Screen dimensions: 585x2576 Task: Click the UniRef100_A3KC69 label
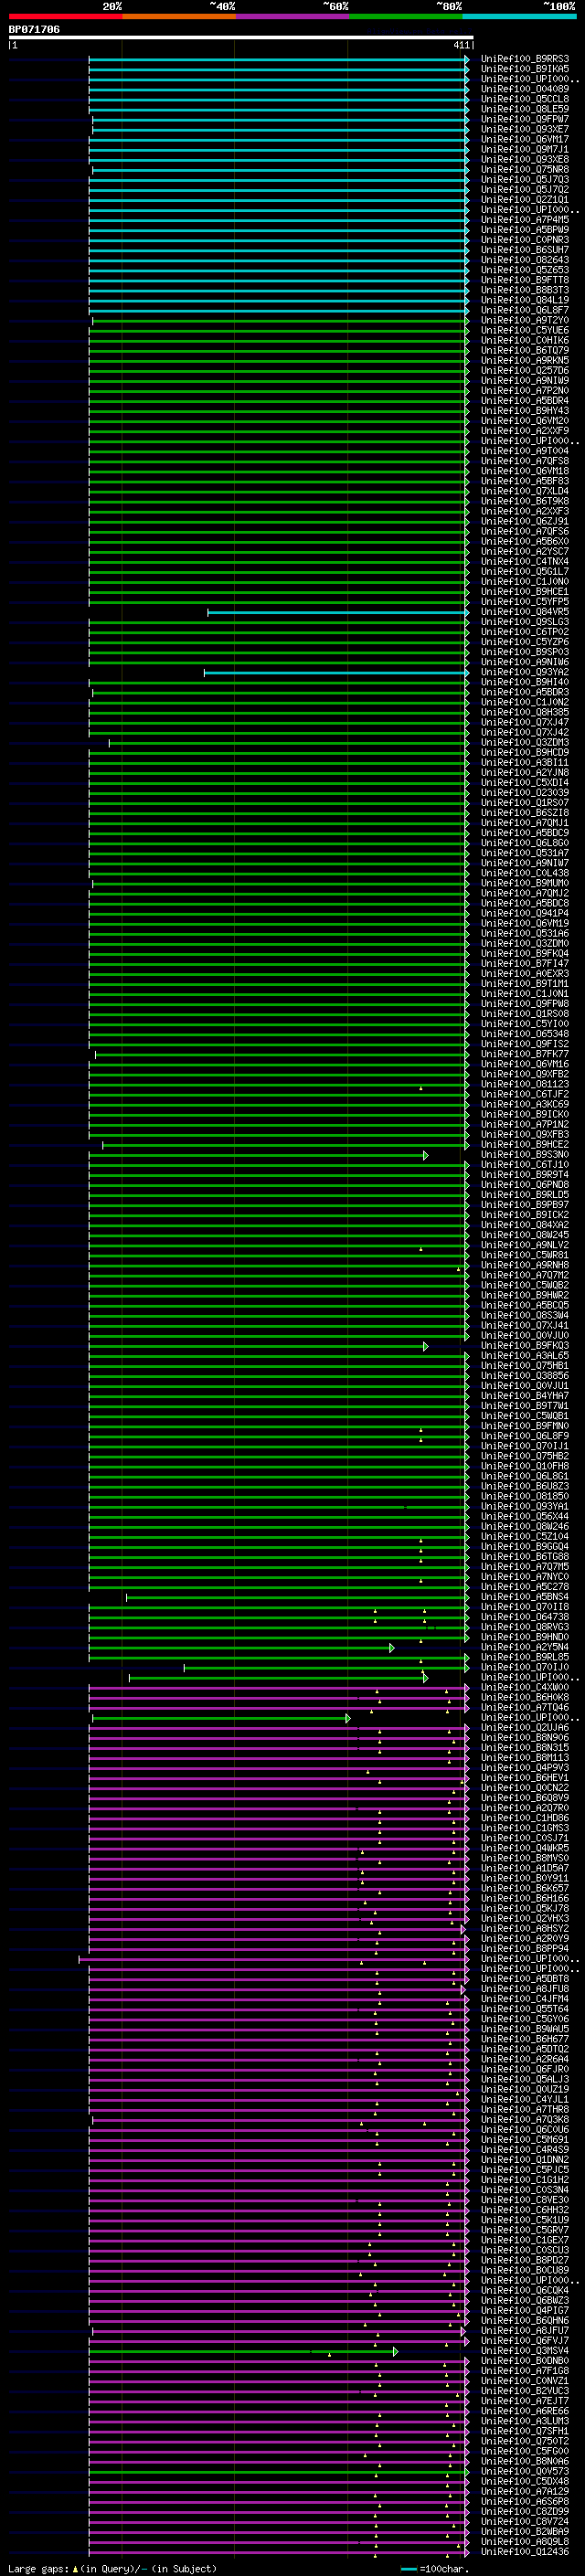point(525,1104)
